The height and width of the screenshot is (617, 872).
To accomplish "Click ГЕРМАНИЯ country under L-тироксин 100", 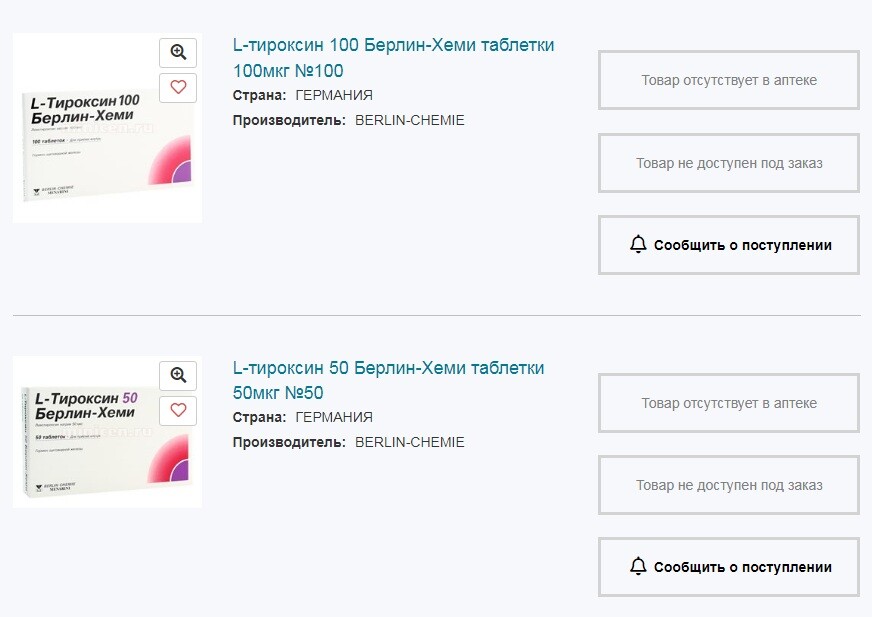I will coord(334,95).
